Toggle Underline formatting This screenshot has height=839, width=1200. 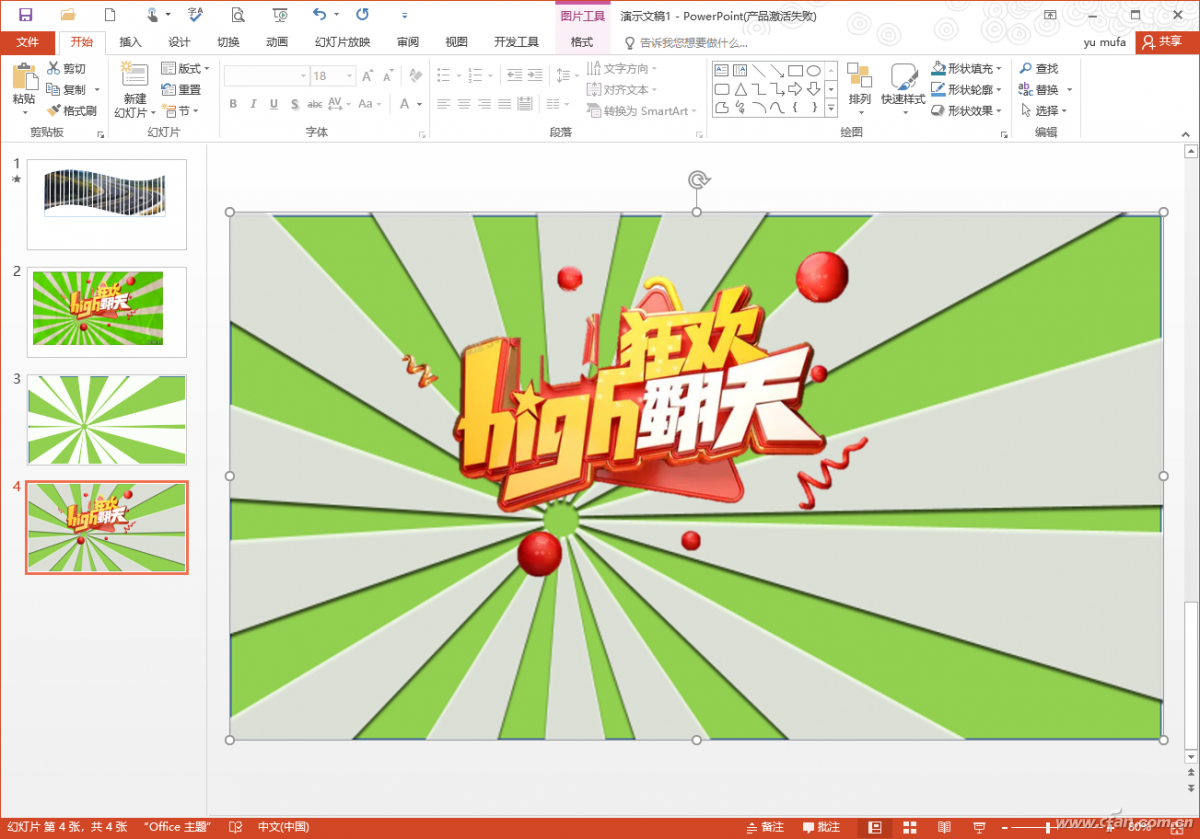tap(274, 104)
